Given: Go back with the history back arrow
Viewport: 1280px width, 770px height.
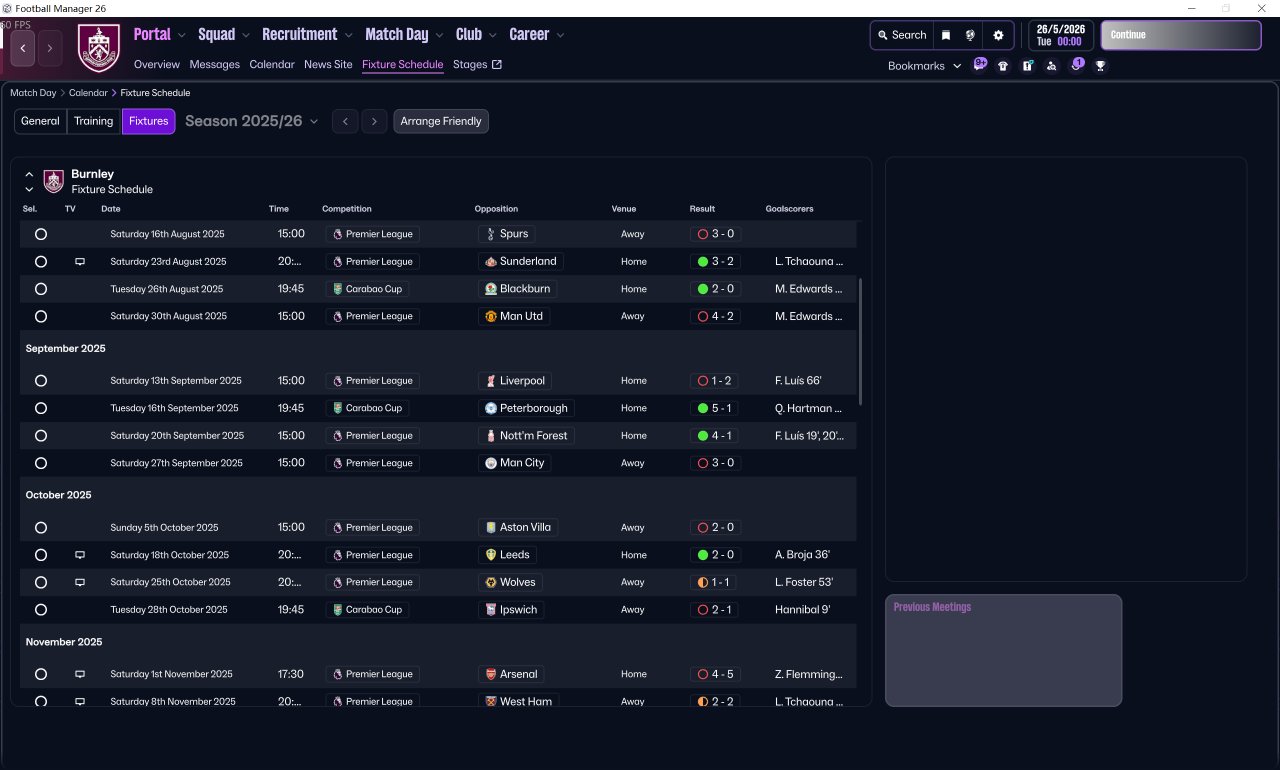Looking at the screenshot, I should [23, 48].
